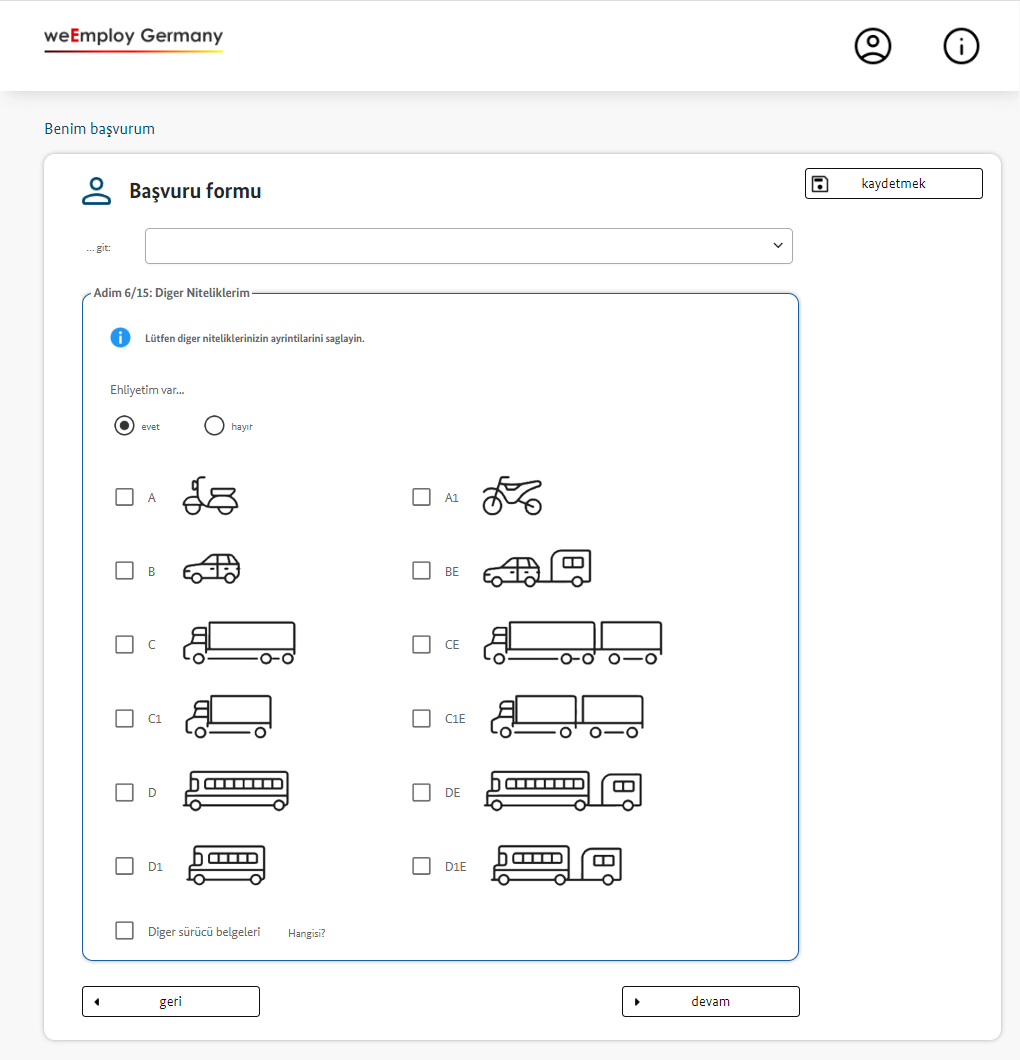Viewport: 1020px width, 1060px height.
Task: Click the 'Adim 6/15: Diger Niteliklerim' title
Action: pyautogui.click(x=172, y=293)
